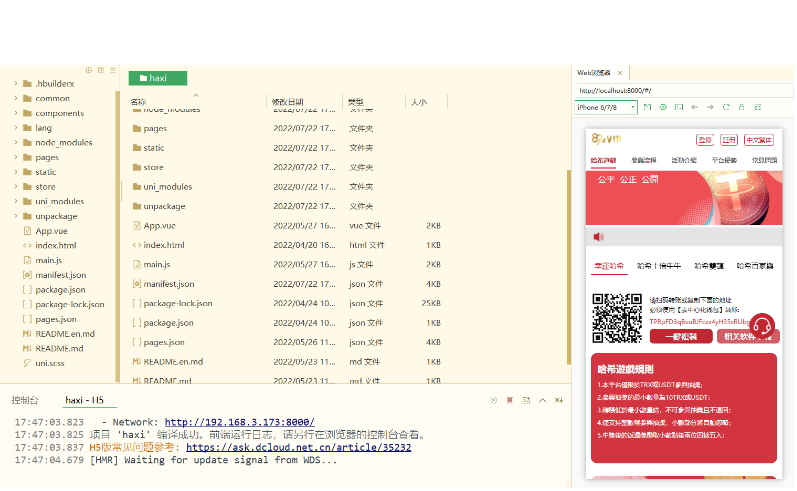The width and height of the screenshot is (797, 491).
Task: Switch to the haxi - H5 console tab
Action: coord(84,400)
